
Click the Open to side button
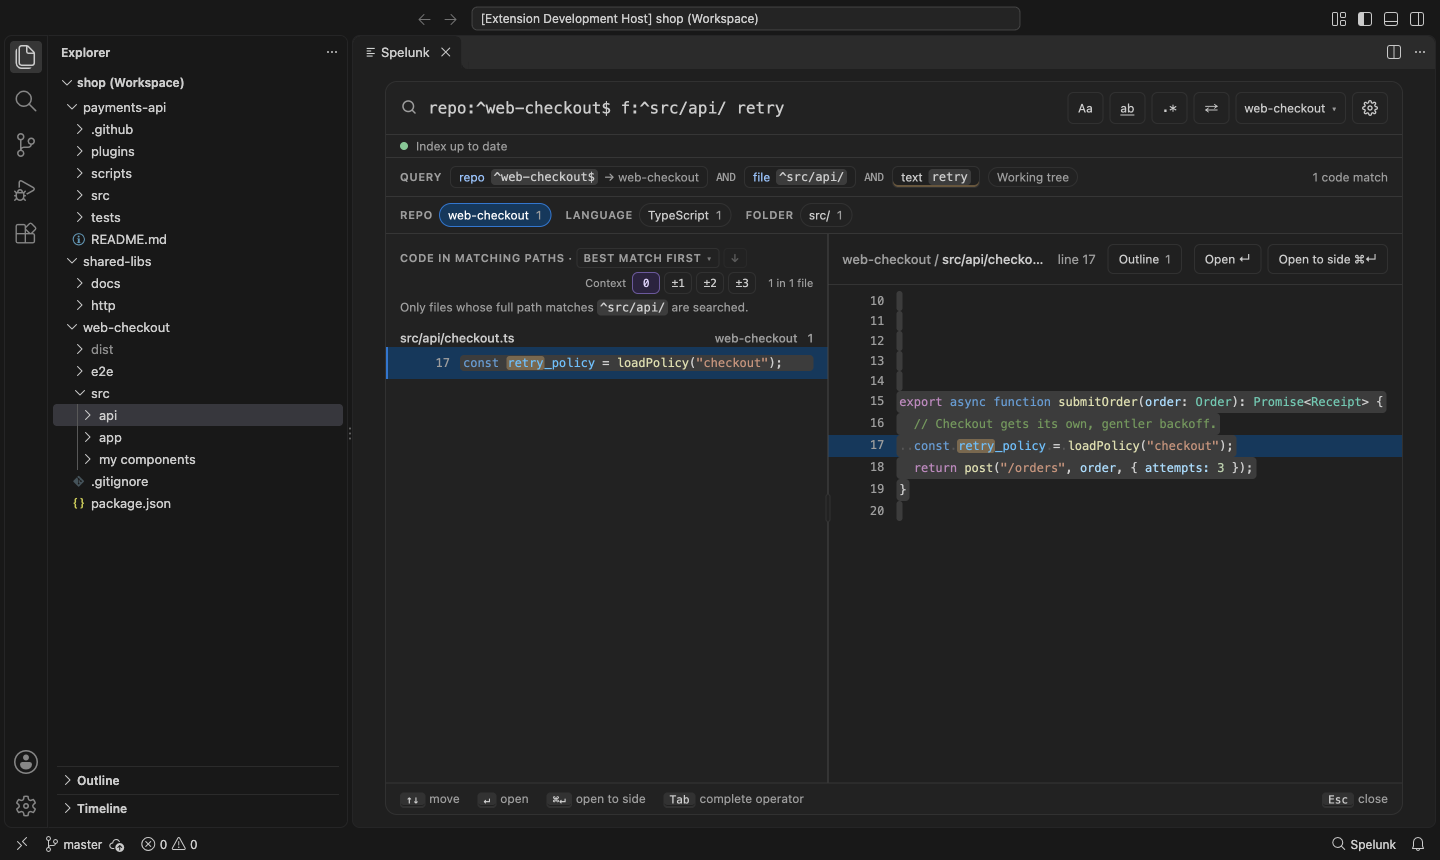[x=1327, y=259]
